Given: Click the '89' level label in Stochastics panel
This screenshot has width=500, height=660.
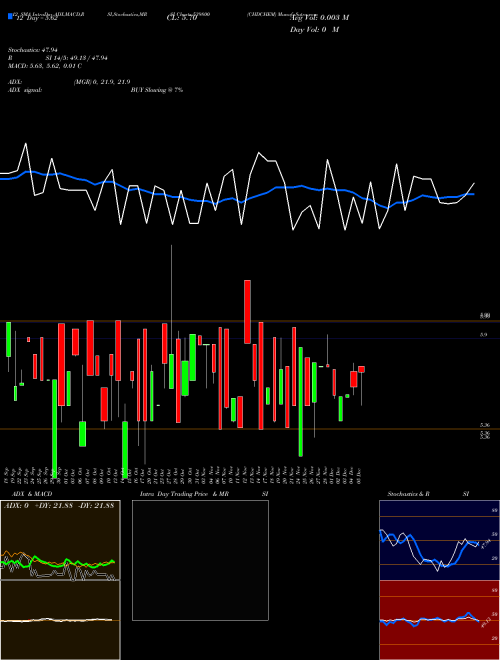Looking at the screenshot, I should [495, 510].
